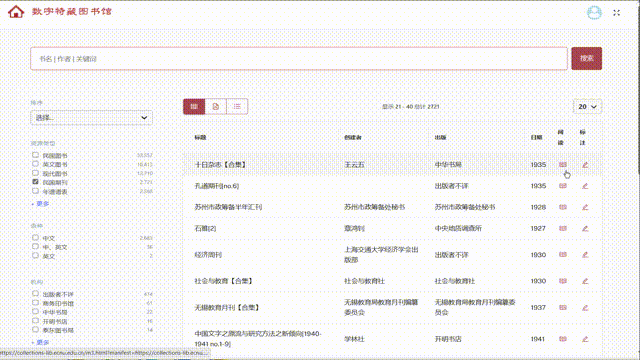The width and height of the screenshot is (640, 360).
Task: Click the red 搜索 search button
Action: point(587,58)
